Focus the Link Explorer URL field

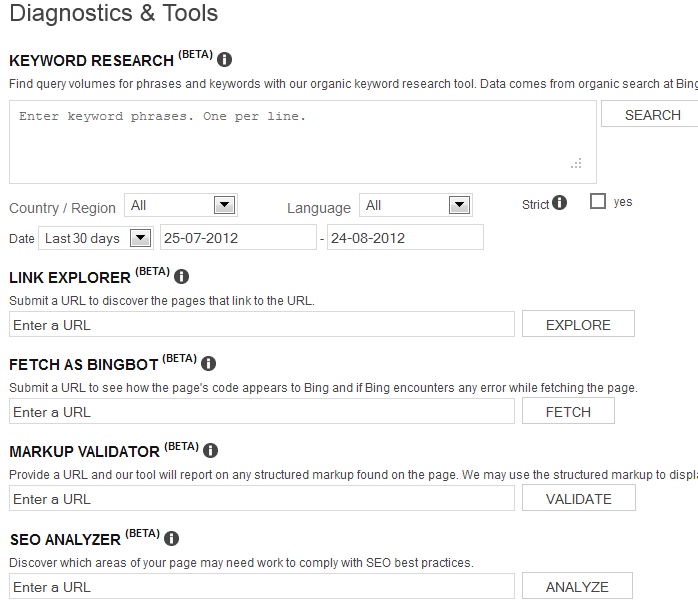coord(262,325)
